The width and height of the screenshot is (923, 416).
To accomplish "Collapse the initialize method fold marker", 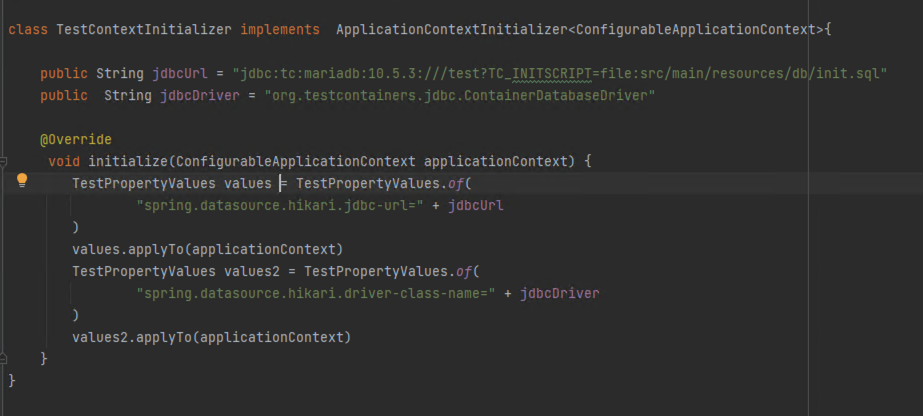I will (3, 160).
